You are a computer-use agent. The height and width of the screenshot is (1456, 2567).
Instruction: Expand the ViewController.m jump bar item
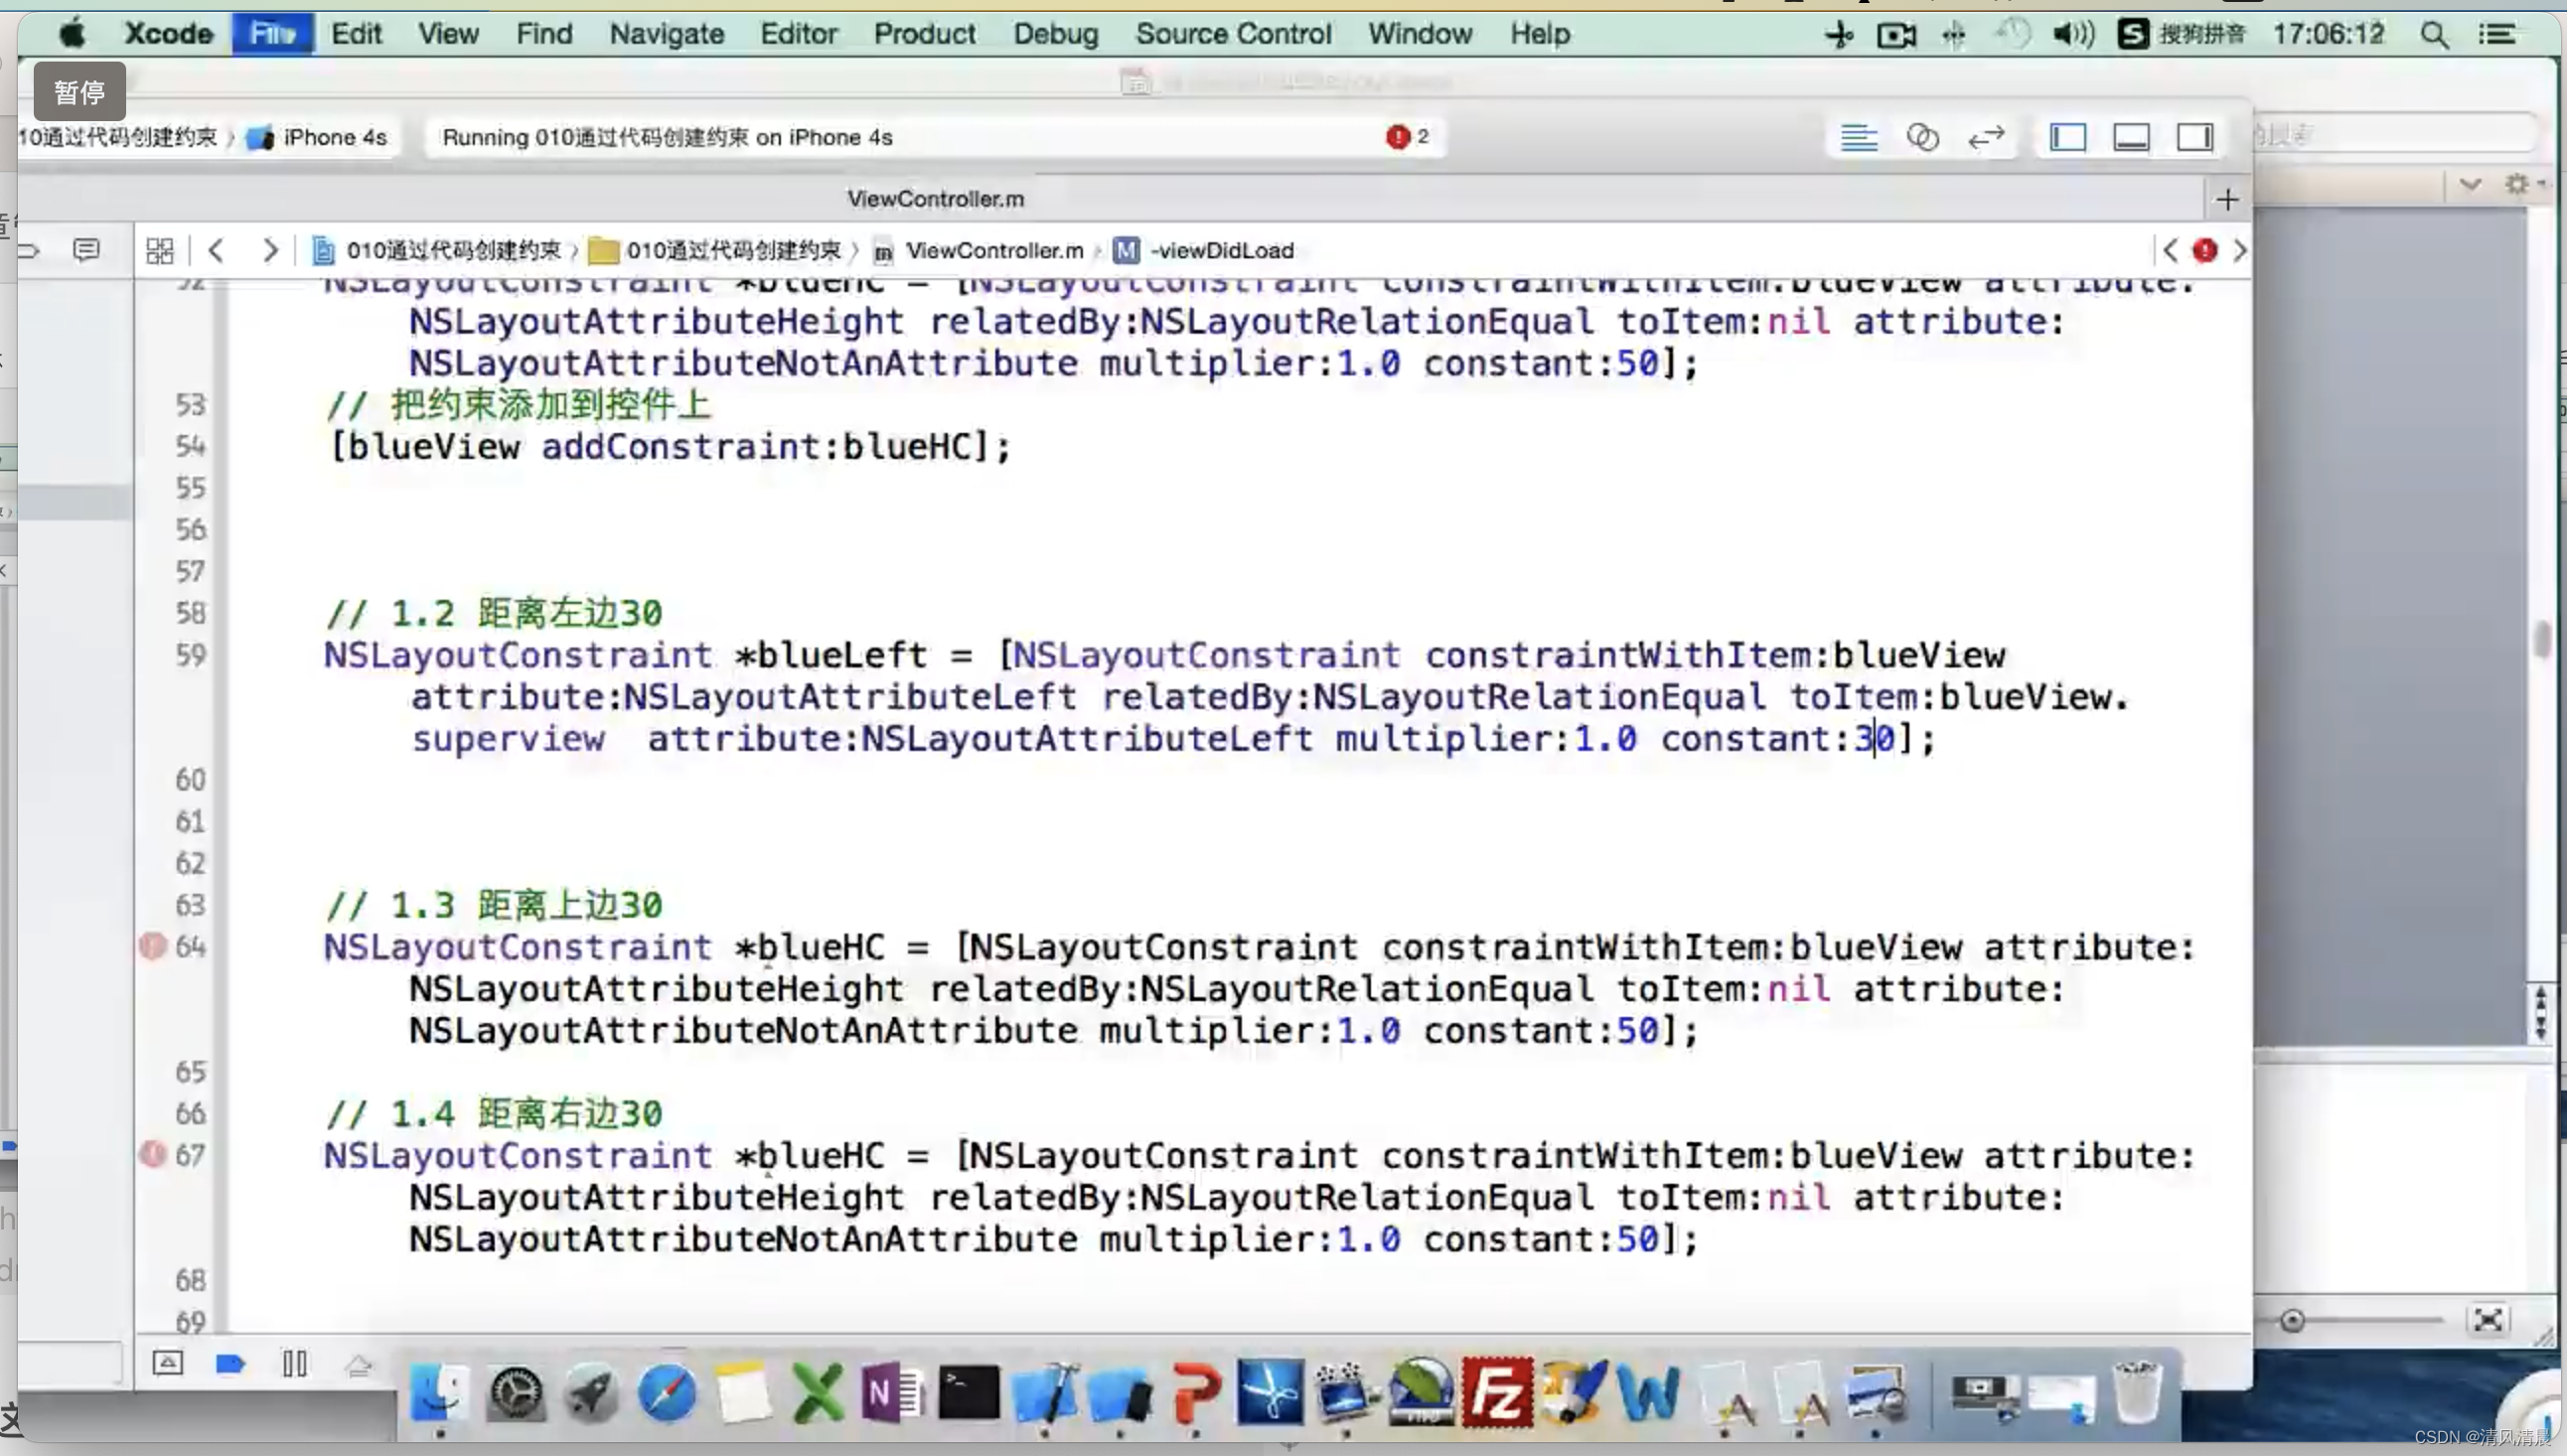coord(993,250)
